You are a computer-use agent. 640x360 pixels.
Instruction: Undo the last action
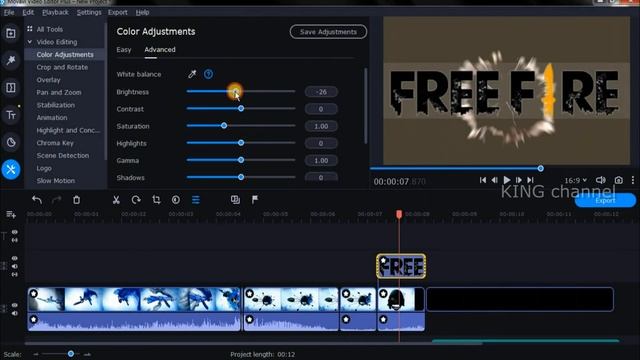pos(37,200)
